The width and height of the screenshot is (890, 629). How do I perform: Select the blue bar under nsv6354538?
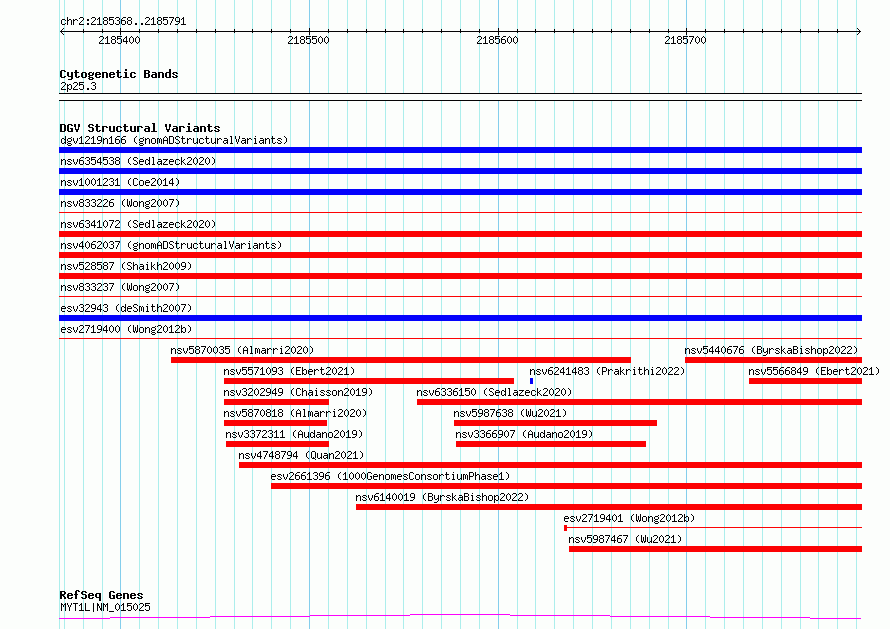460,171
